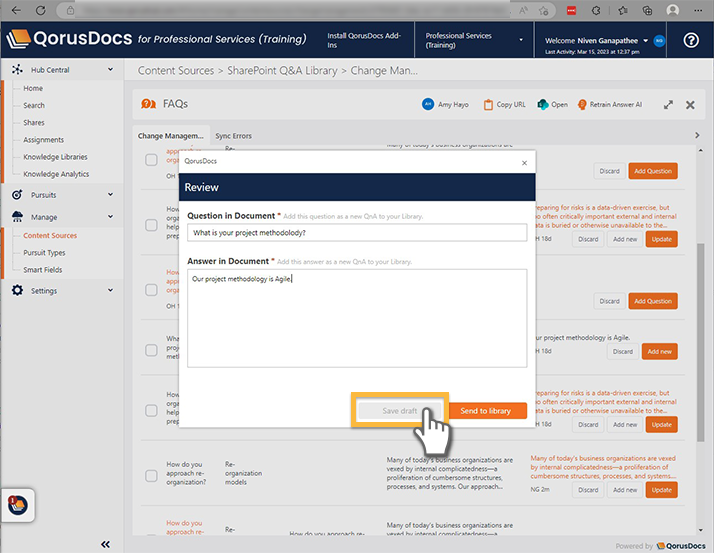The image size is (714, 553).
Task: Open Knowledge Analytics in sidebar
Action: pos(56,174)
